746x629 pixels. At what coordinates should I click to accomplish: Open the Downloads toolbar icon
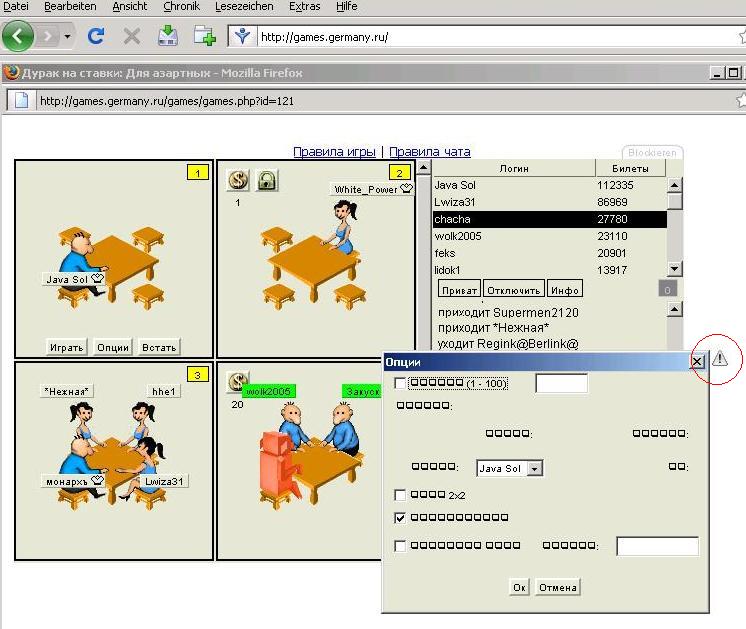pos(167,36)
